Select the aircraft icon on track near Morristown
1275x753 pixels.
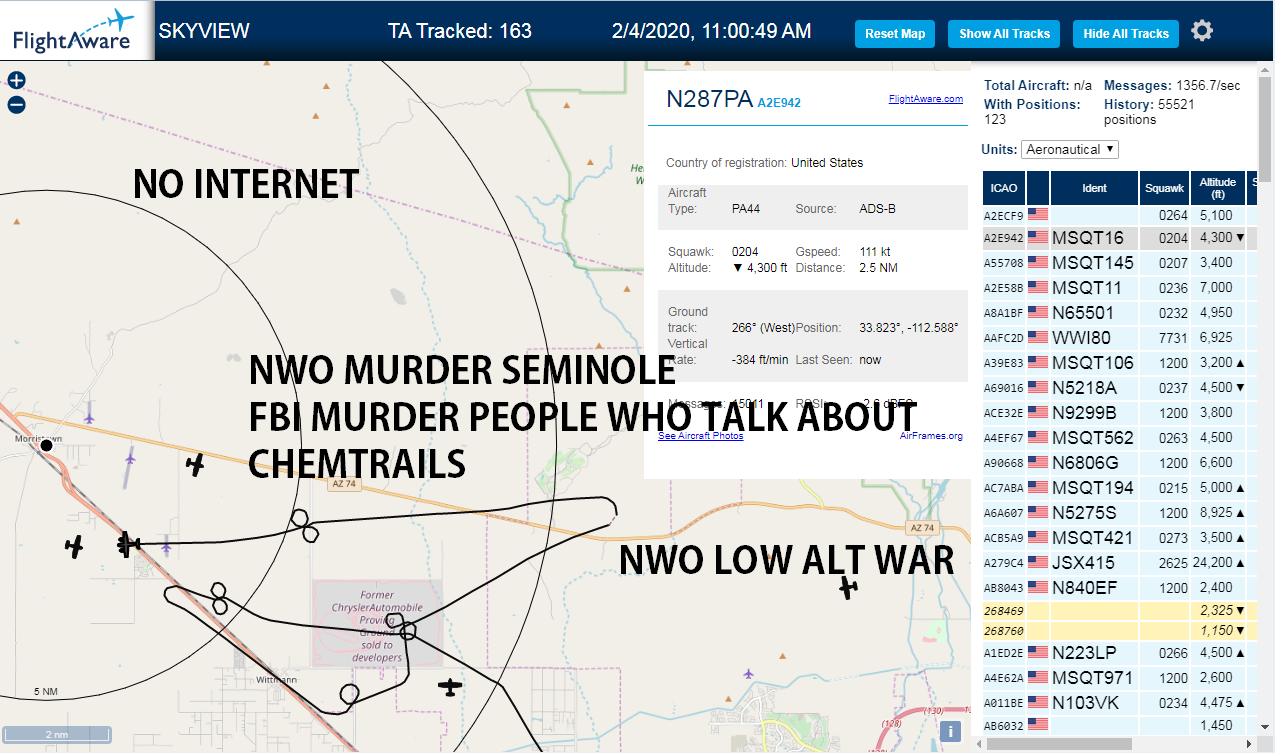pos(127,543)
